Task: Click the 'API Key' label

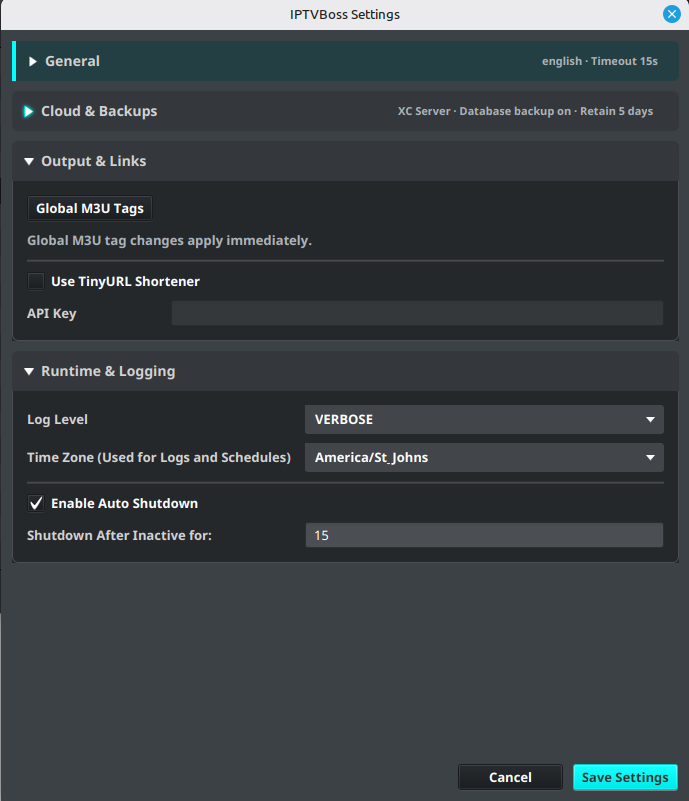Action: 52,313
